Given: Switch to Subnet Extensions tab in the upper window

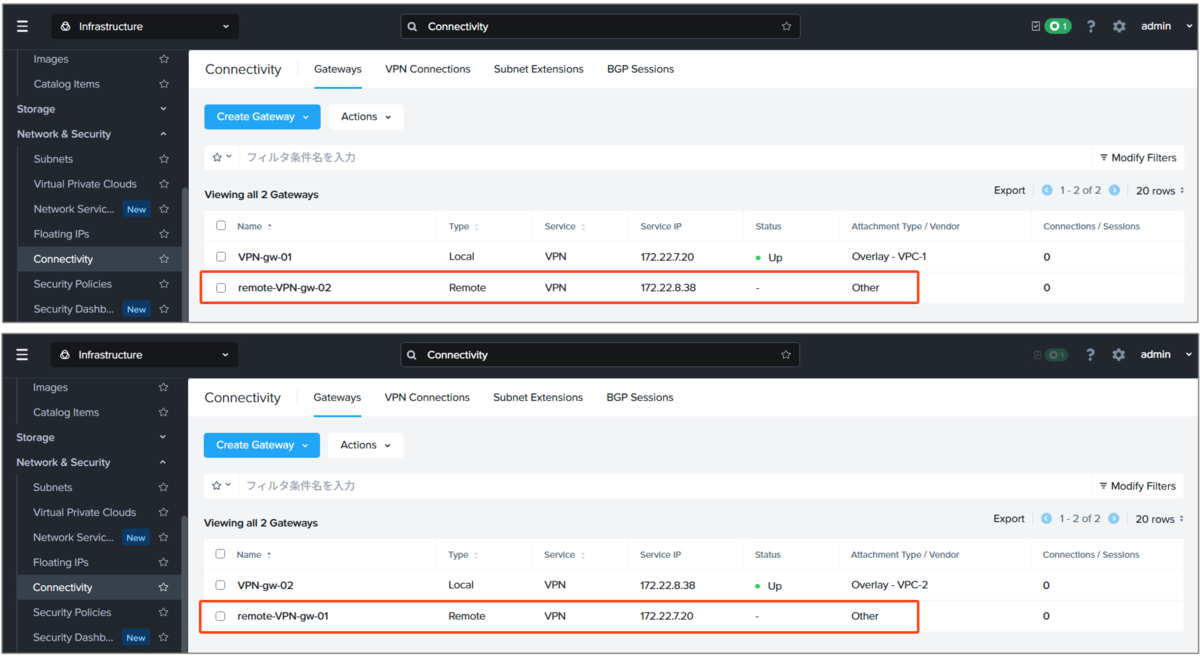Looking at the screenshot, I should [x=538, y=69].
